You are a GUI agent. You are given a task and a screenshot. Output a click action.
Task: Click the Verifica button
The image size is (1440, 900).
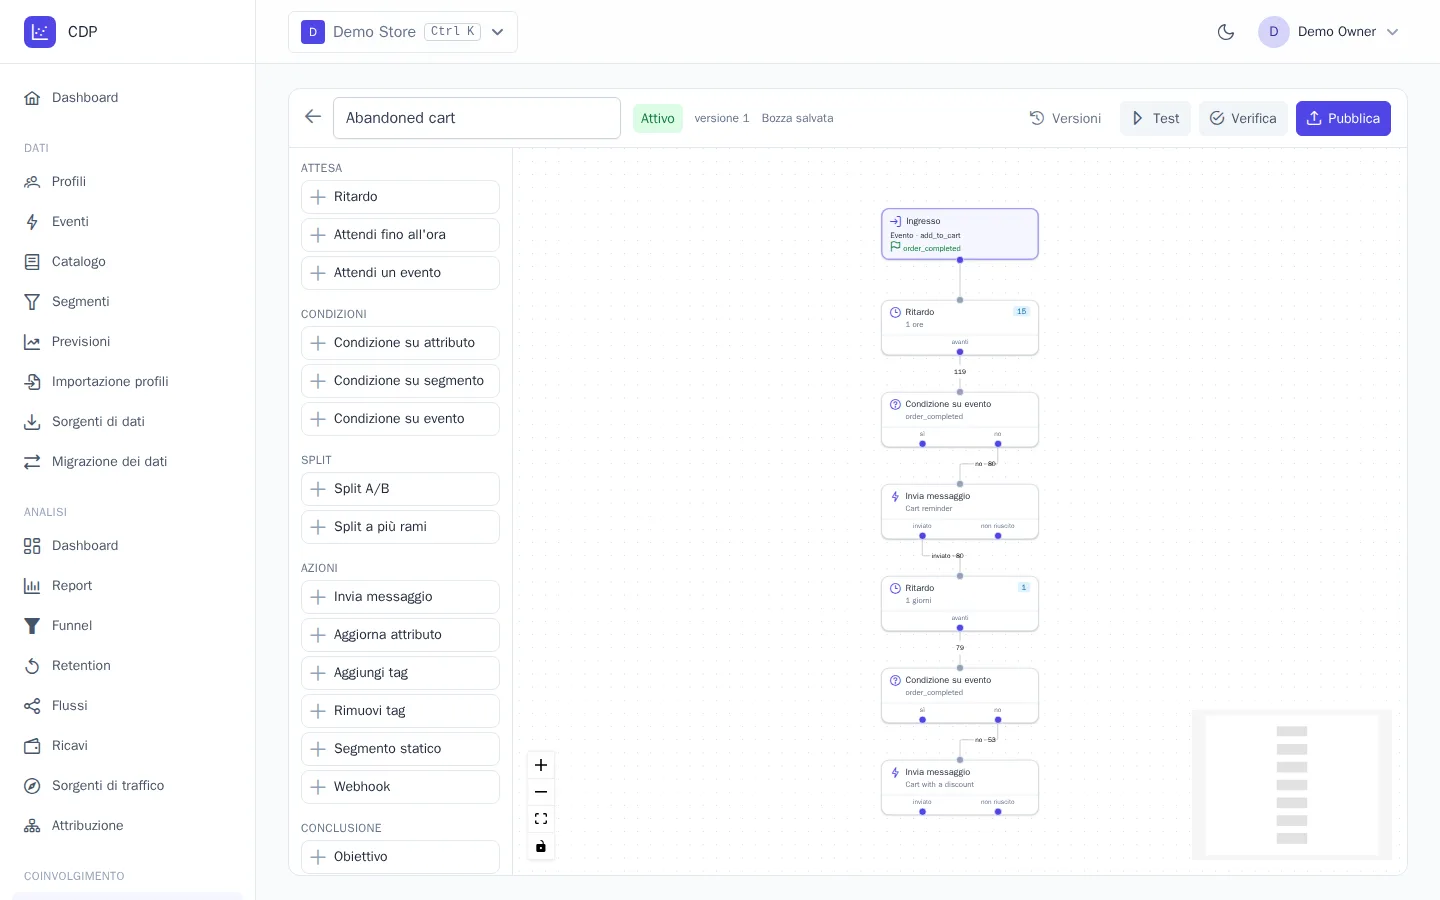pos(1243,118)
